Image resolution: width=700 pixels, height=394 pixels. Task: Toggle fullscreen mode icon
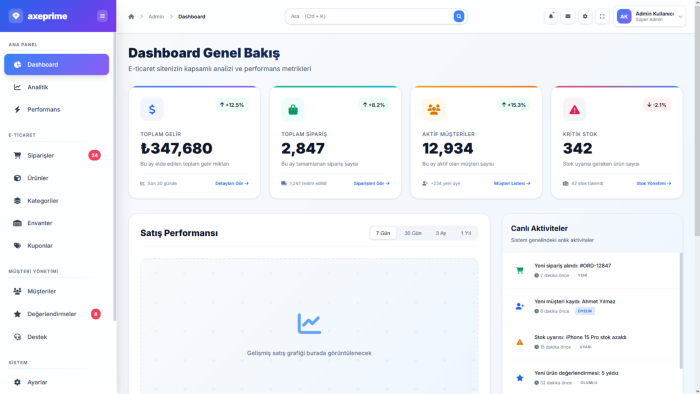tap(602, 17)
